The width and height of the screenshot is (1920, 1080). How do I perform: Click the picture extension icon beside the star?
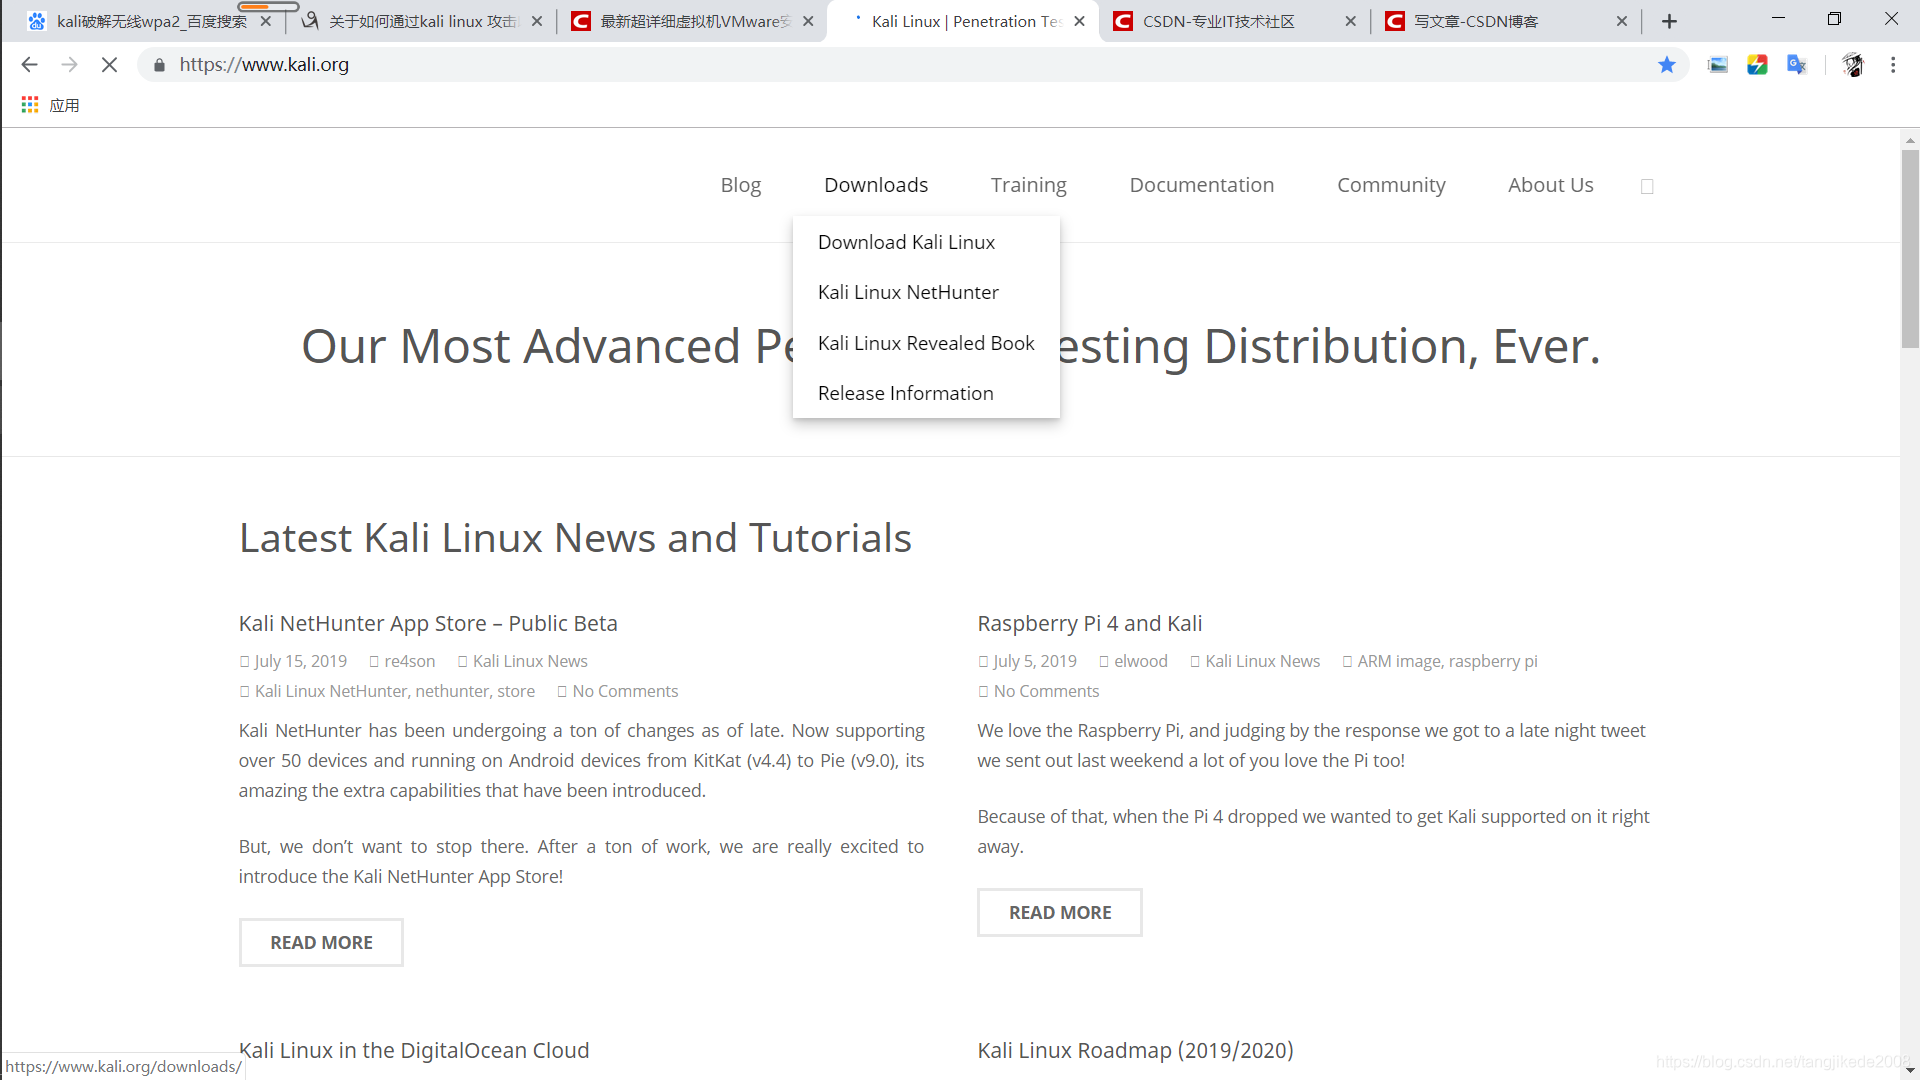(1718, 65)
